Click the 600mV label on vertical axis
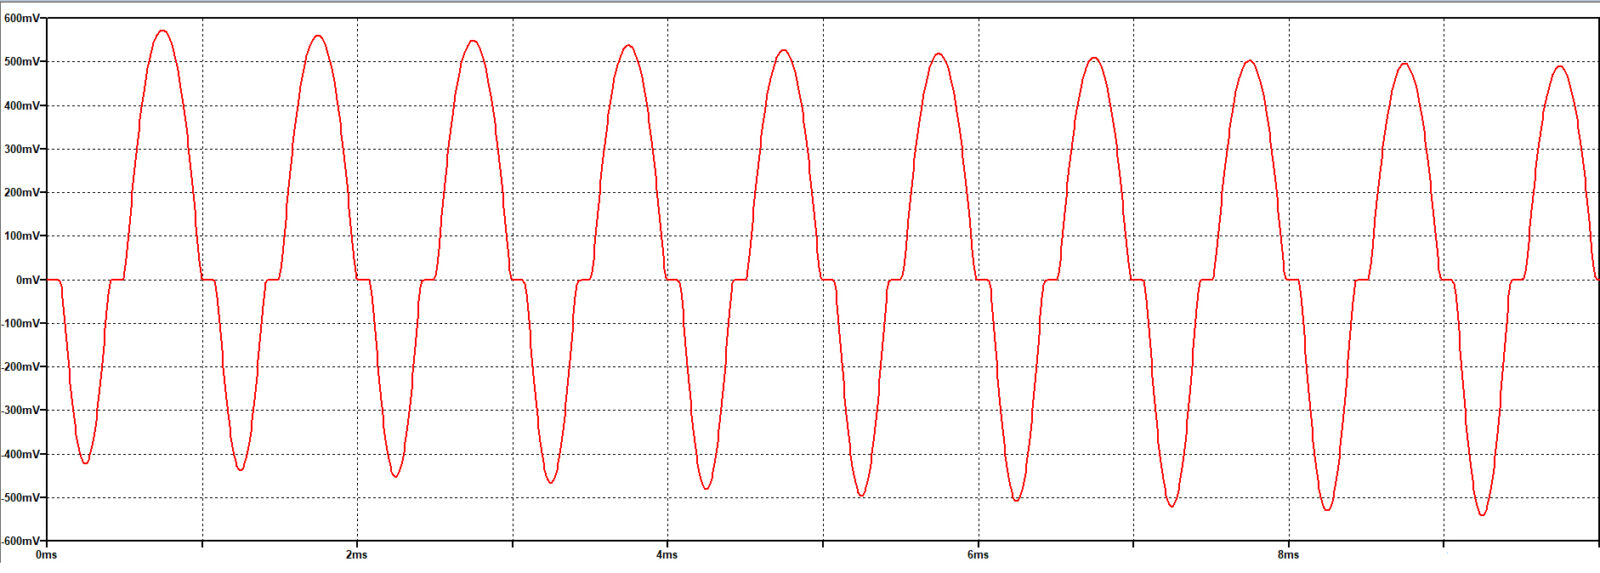This screenshot has height=573, width=1600. click(21, 18)
